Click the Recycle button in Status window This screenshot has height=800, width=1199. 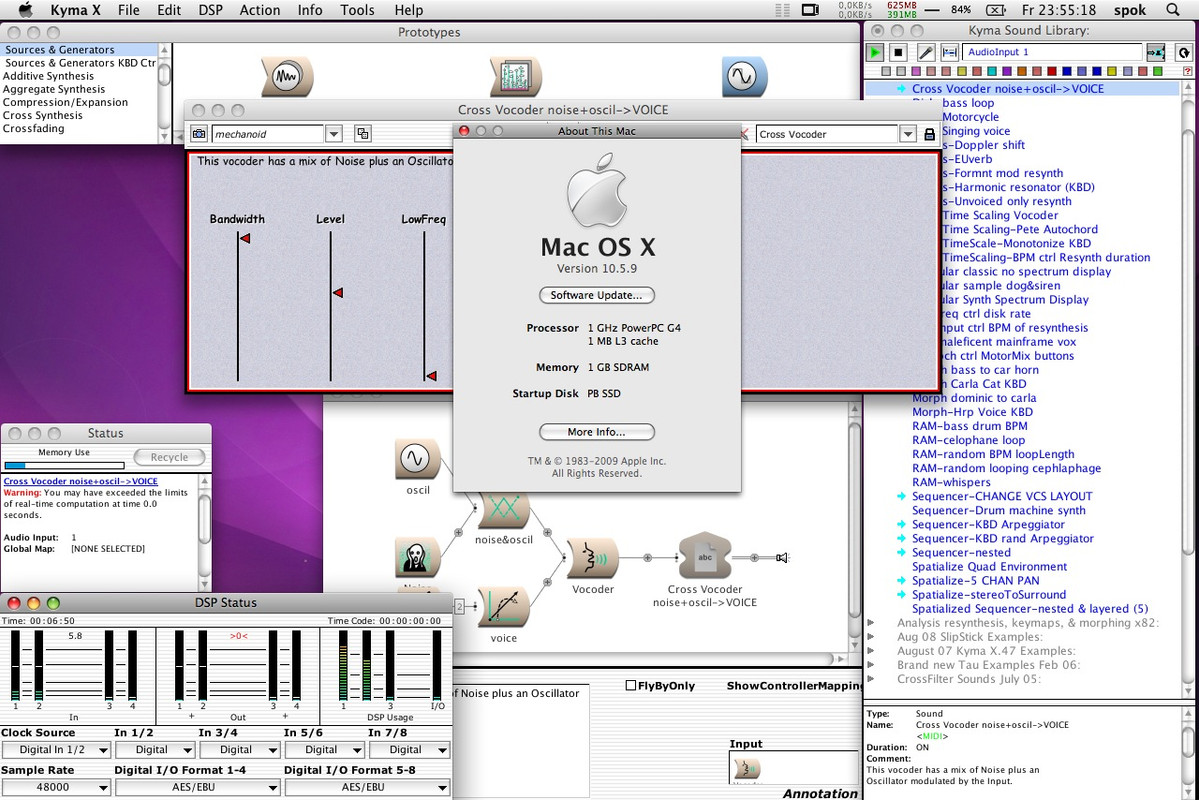pos(169,457)
